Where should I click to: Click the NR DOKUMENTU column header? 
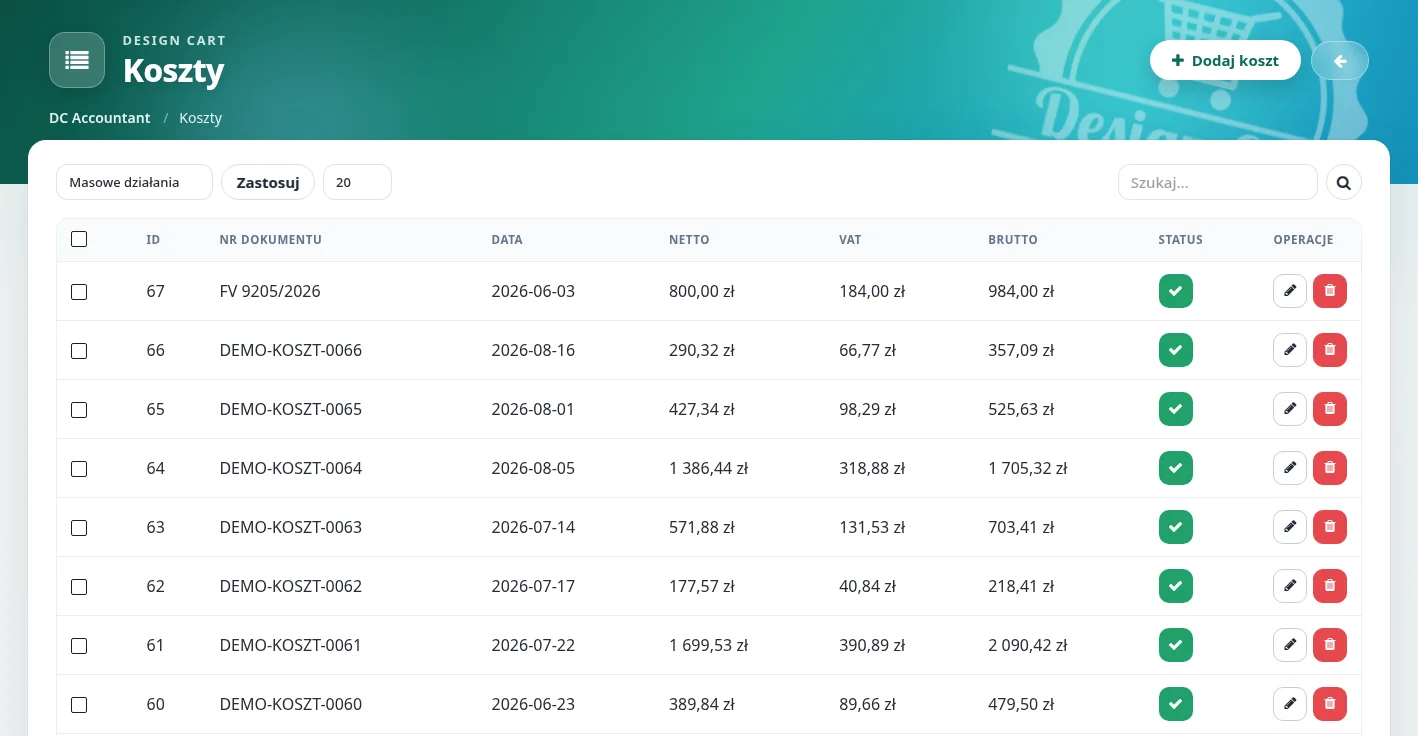click(270, 240)
